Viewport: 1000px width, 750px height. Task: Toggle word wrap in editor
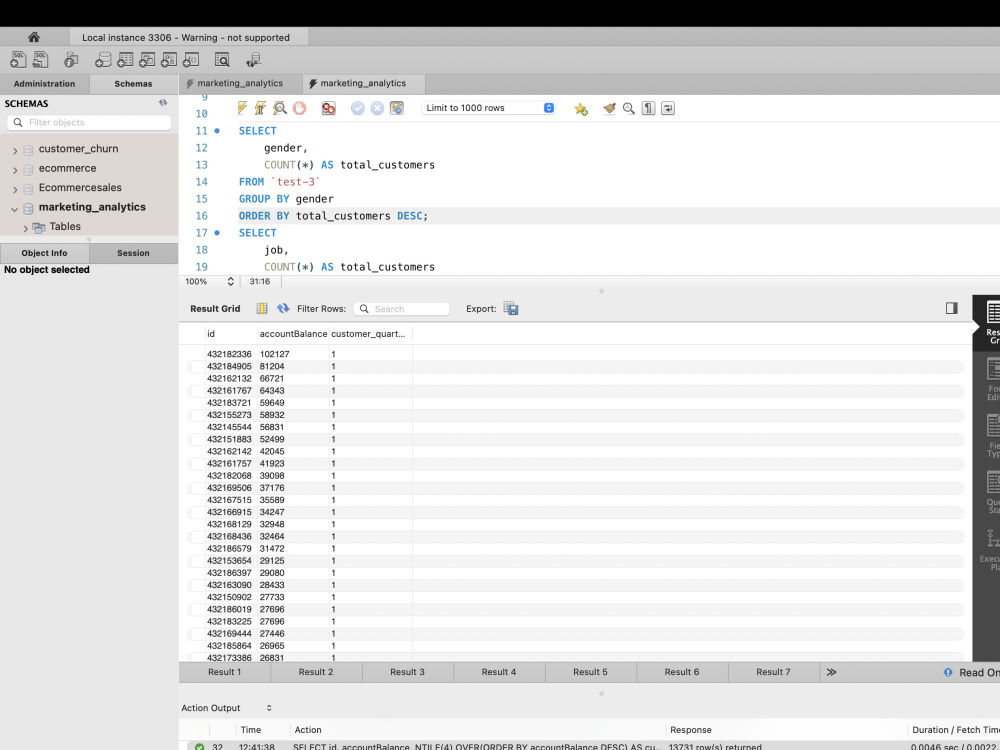[668, 108]
